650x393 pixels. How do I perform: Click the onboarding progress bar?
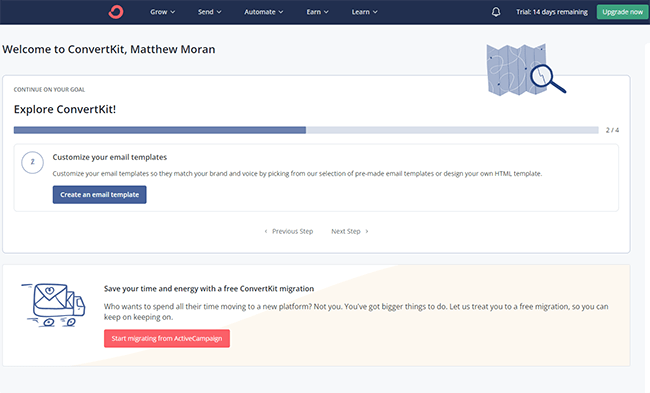point(306,130)
